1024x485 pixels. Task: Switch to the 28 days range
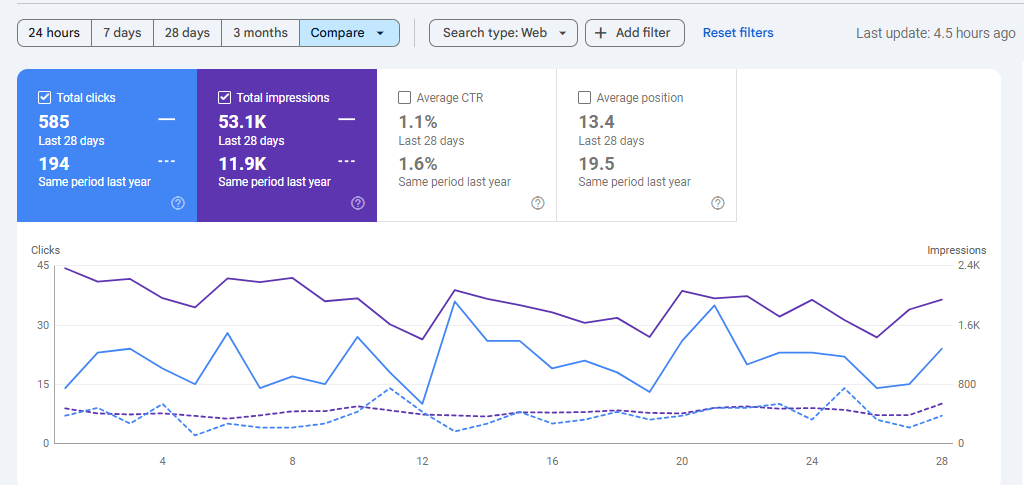(x=187, y=33)
